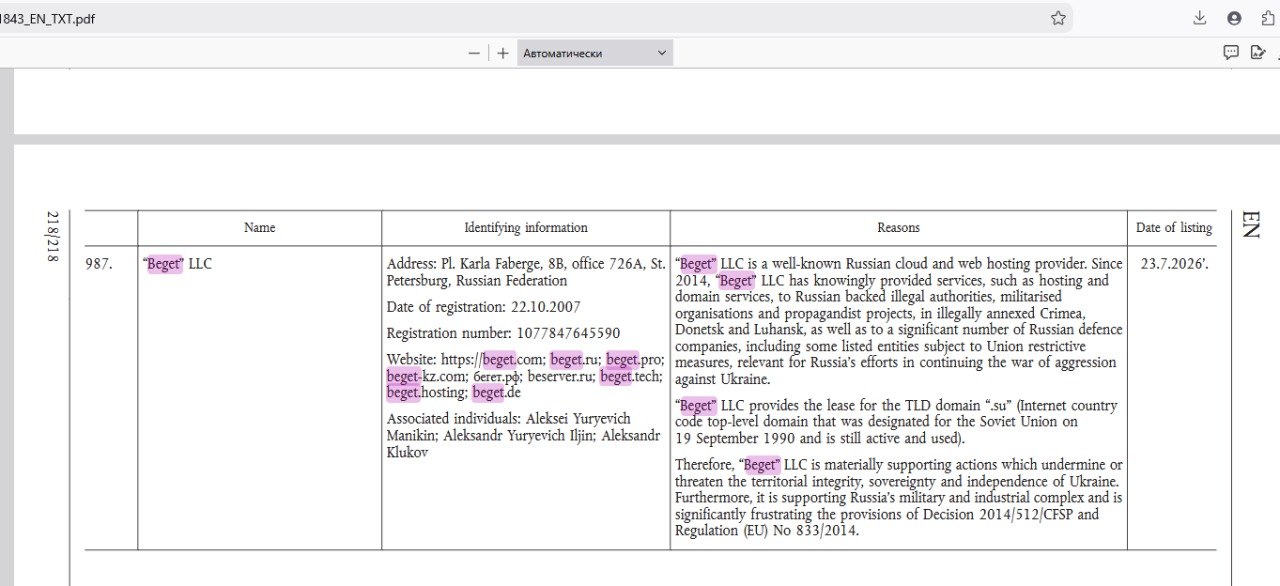Click the 'beget-kz.com' website entry
Image resolution: width=1280 pixels, height=586 pixels.
pos(427,376)
